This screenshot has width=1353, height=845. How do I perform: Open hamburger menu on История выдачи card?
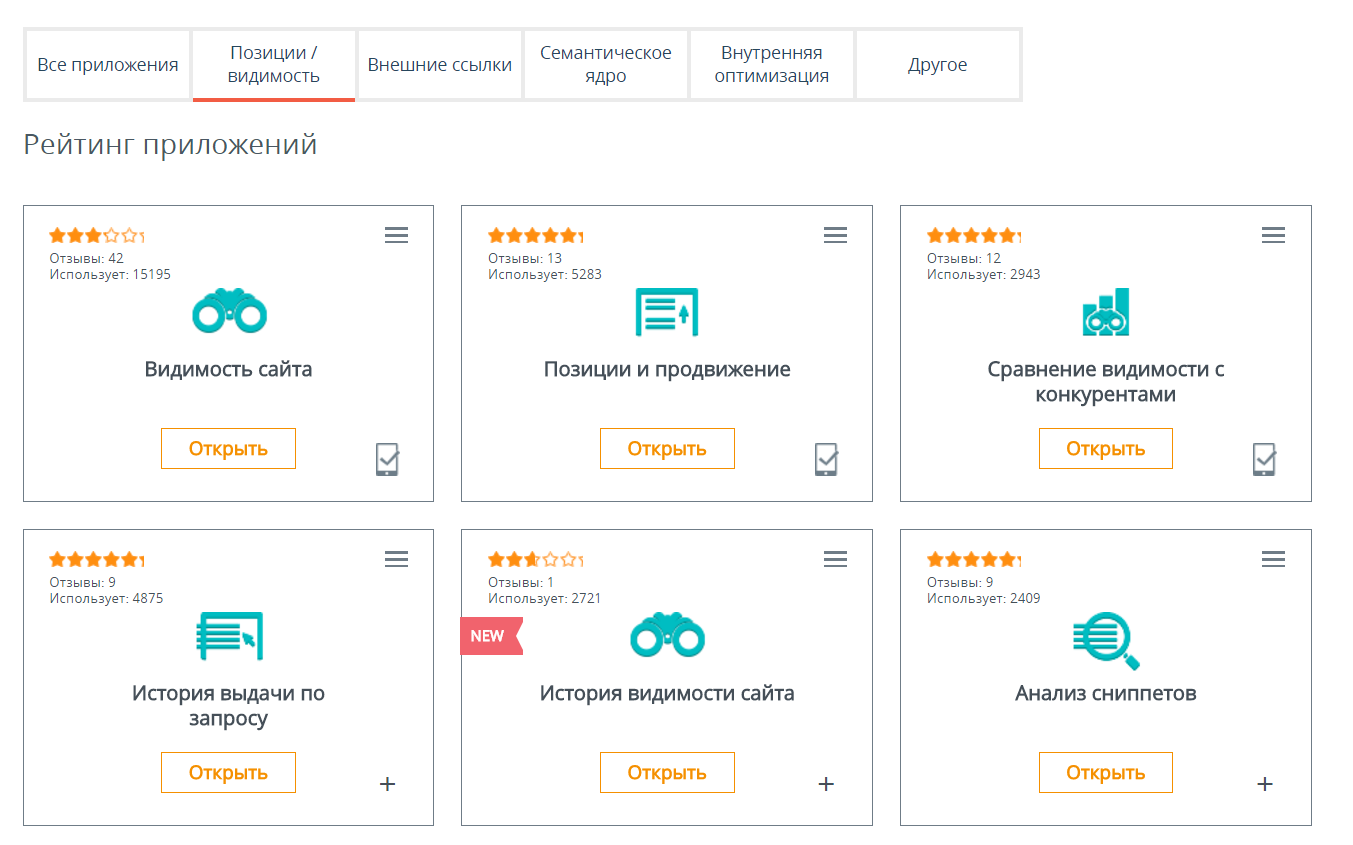(396, 559)
